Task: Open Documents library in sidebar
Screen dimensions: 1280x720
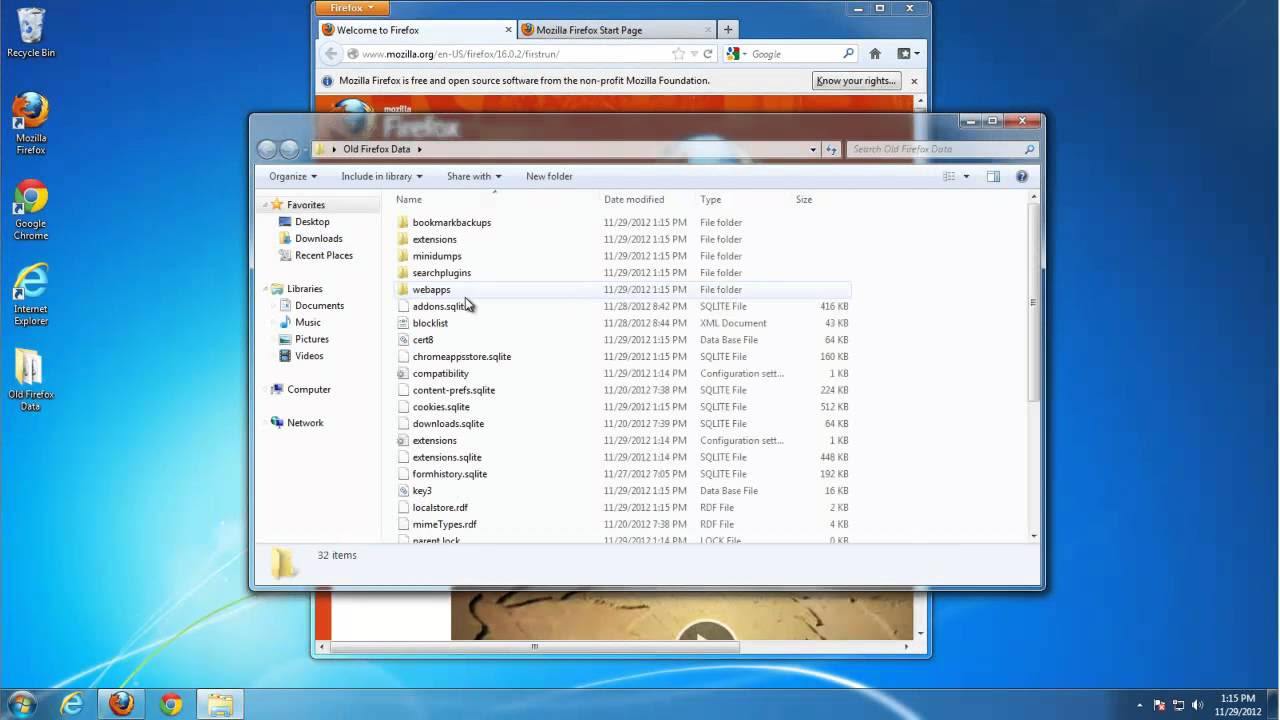Action: coord(319,306)
